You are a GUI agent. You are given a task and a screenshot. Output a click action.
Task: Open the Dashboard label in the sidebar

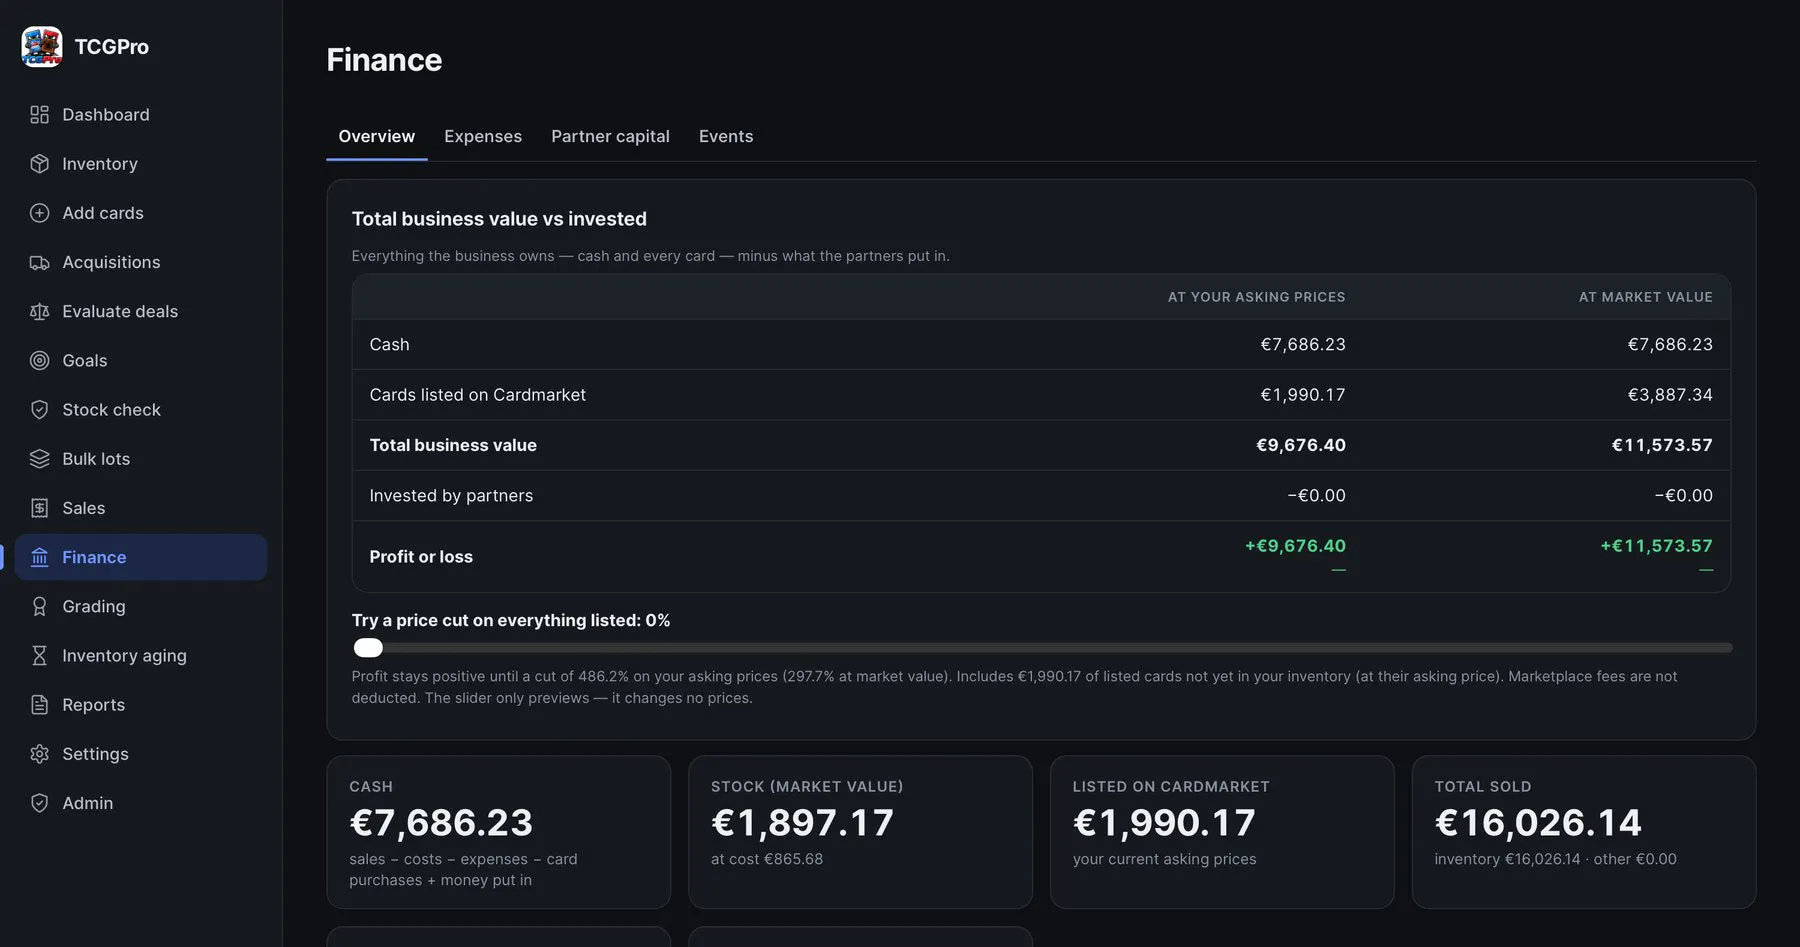106,115
